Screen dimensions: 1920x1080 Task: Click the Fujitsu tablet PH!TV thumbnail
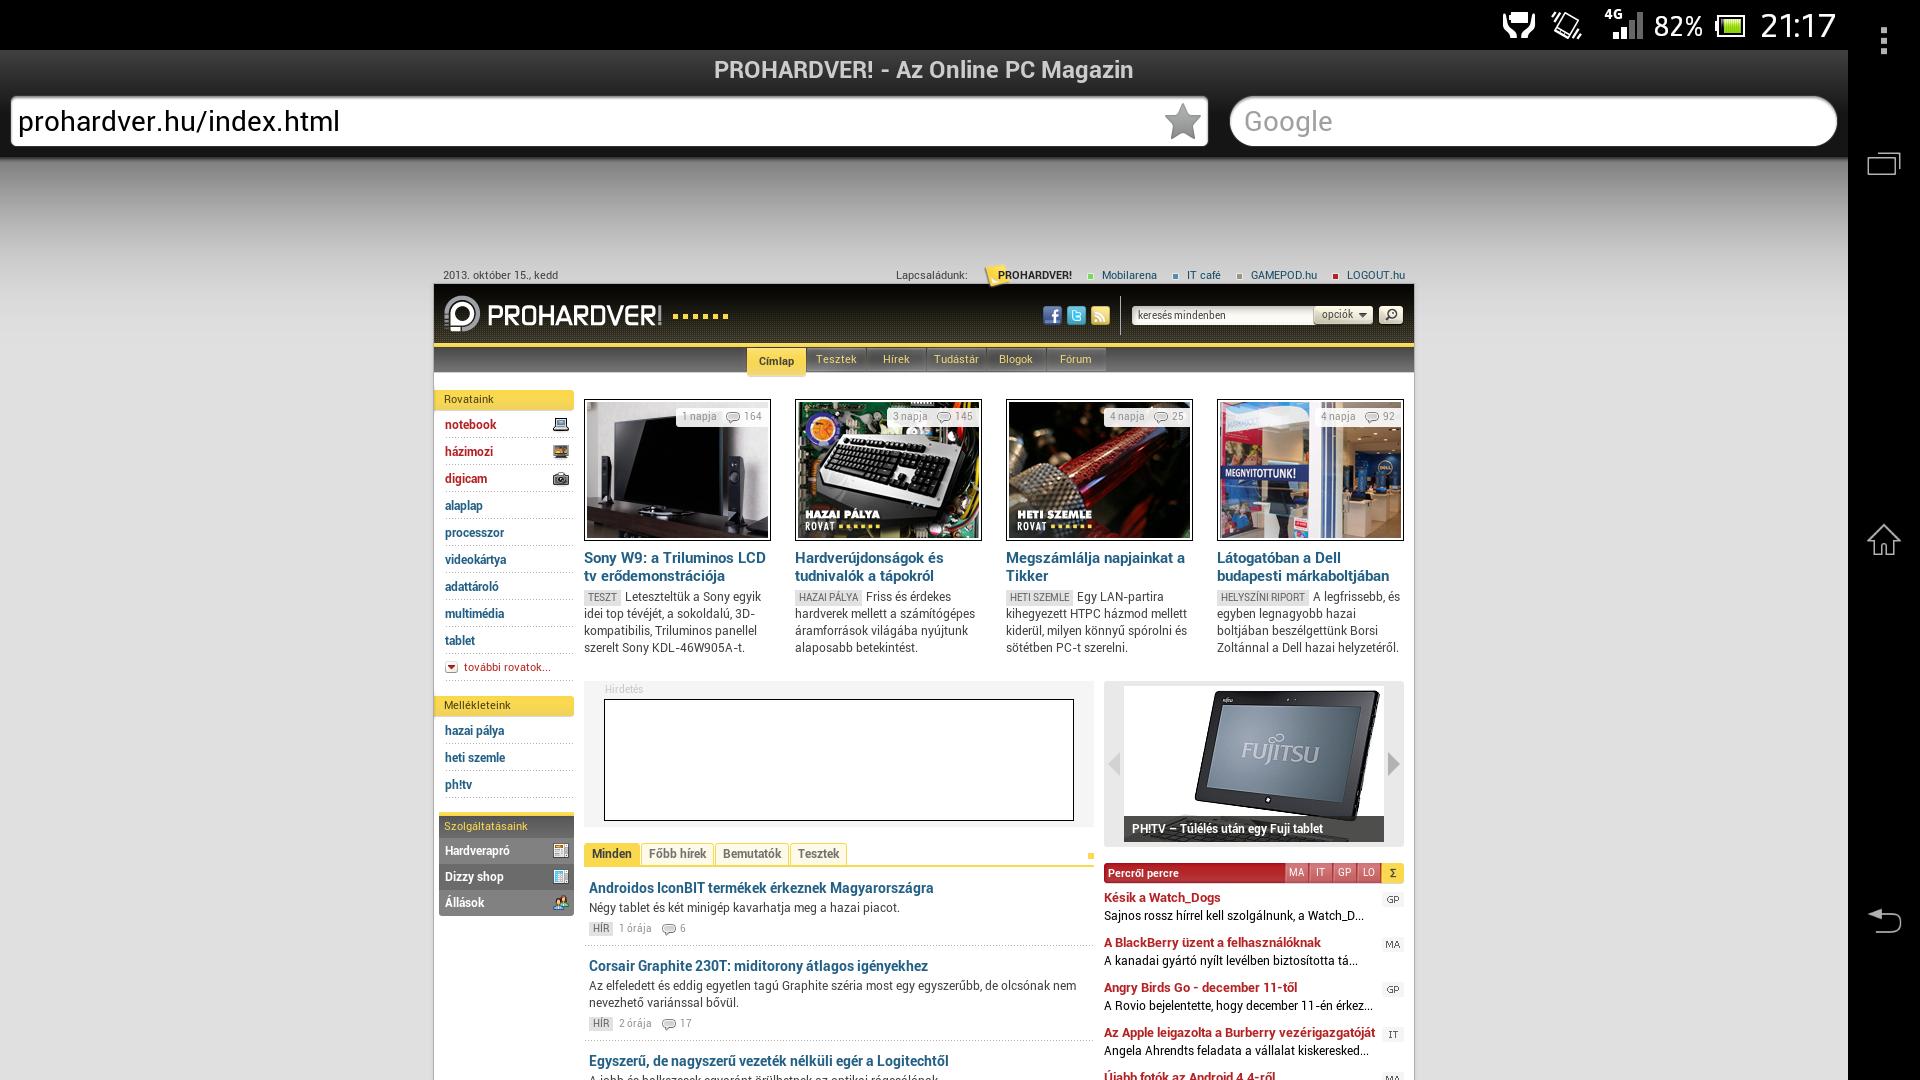1254,764
